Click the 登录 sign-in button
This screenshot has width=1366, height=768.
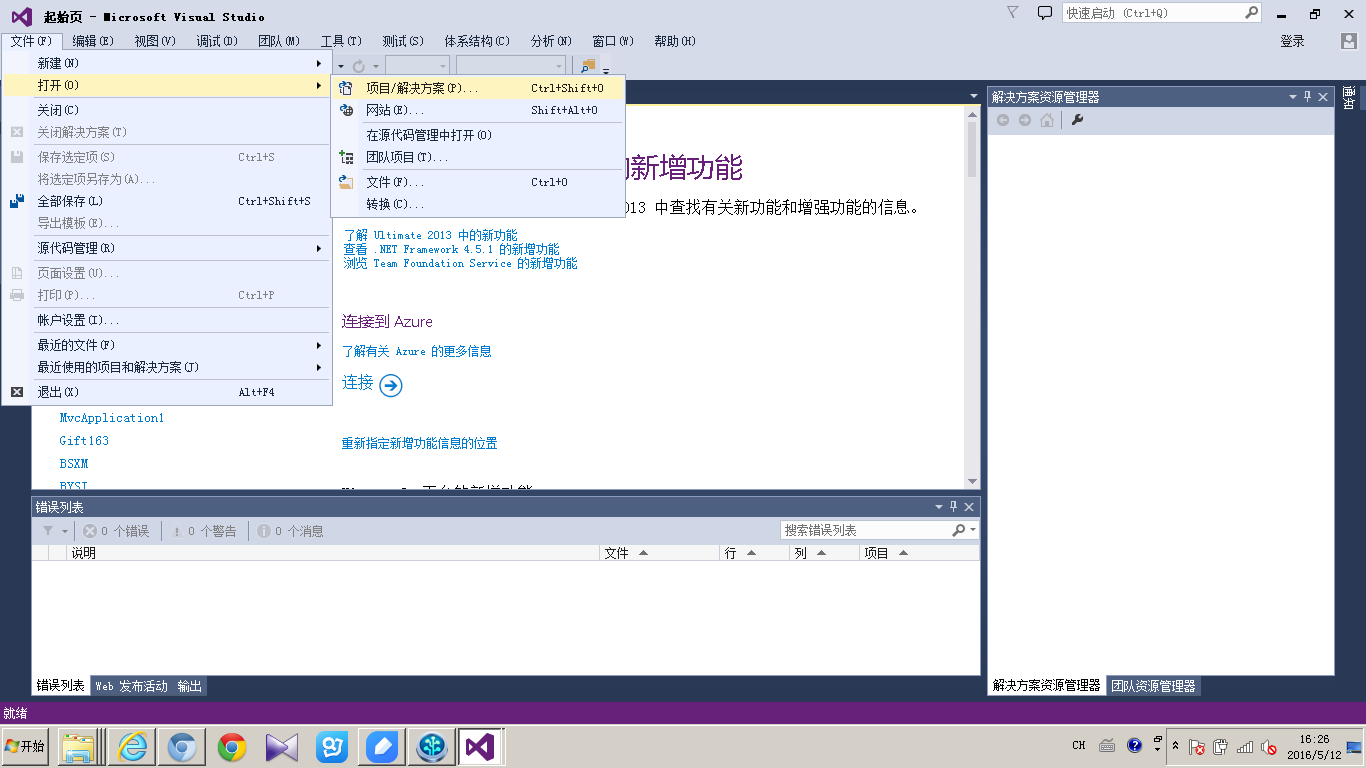click(1292, 41)
